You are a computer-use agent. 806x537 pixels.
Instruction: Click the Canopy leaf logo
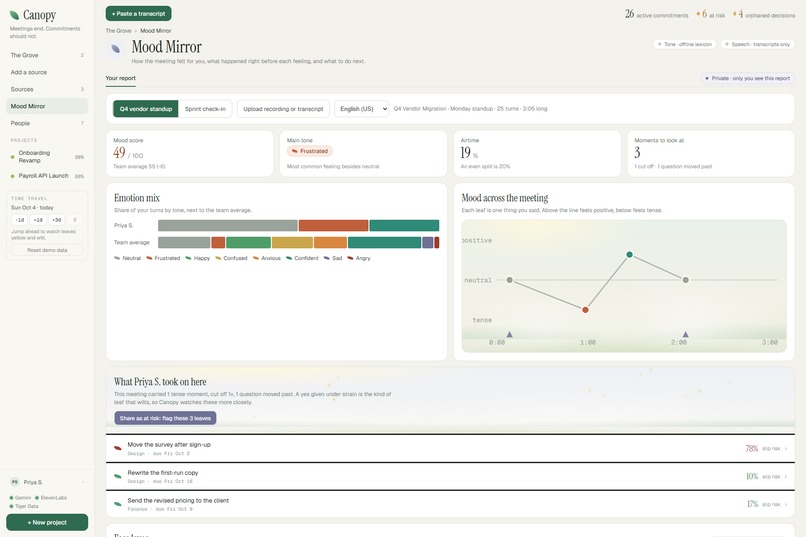coord(14,15)
